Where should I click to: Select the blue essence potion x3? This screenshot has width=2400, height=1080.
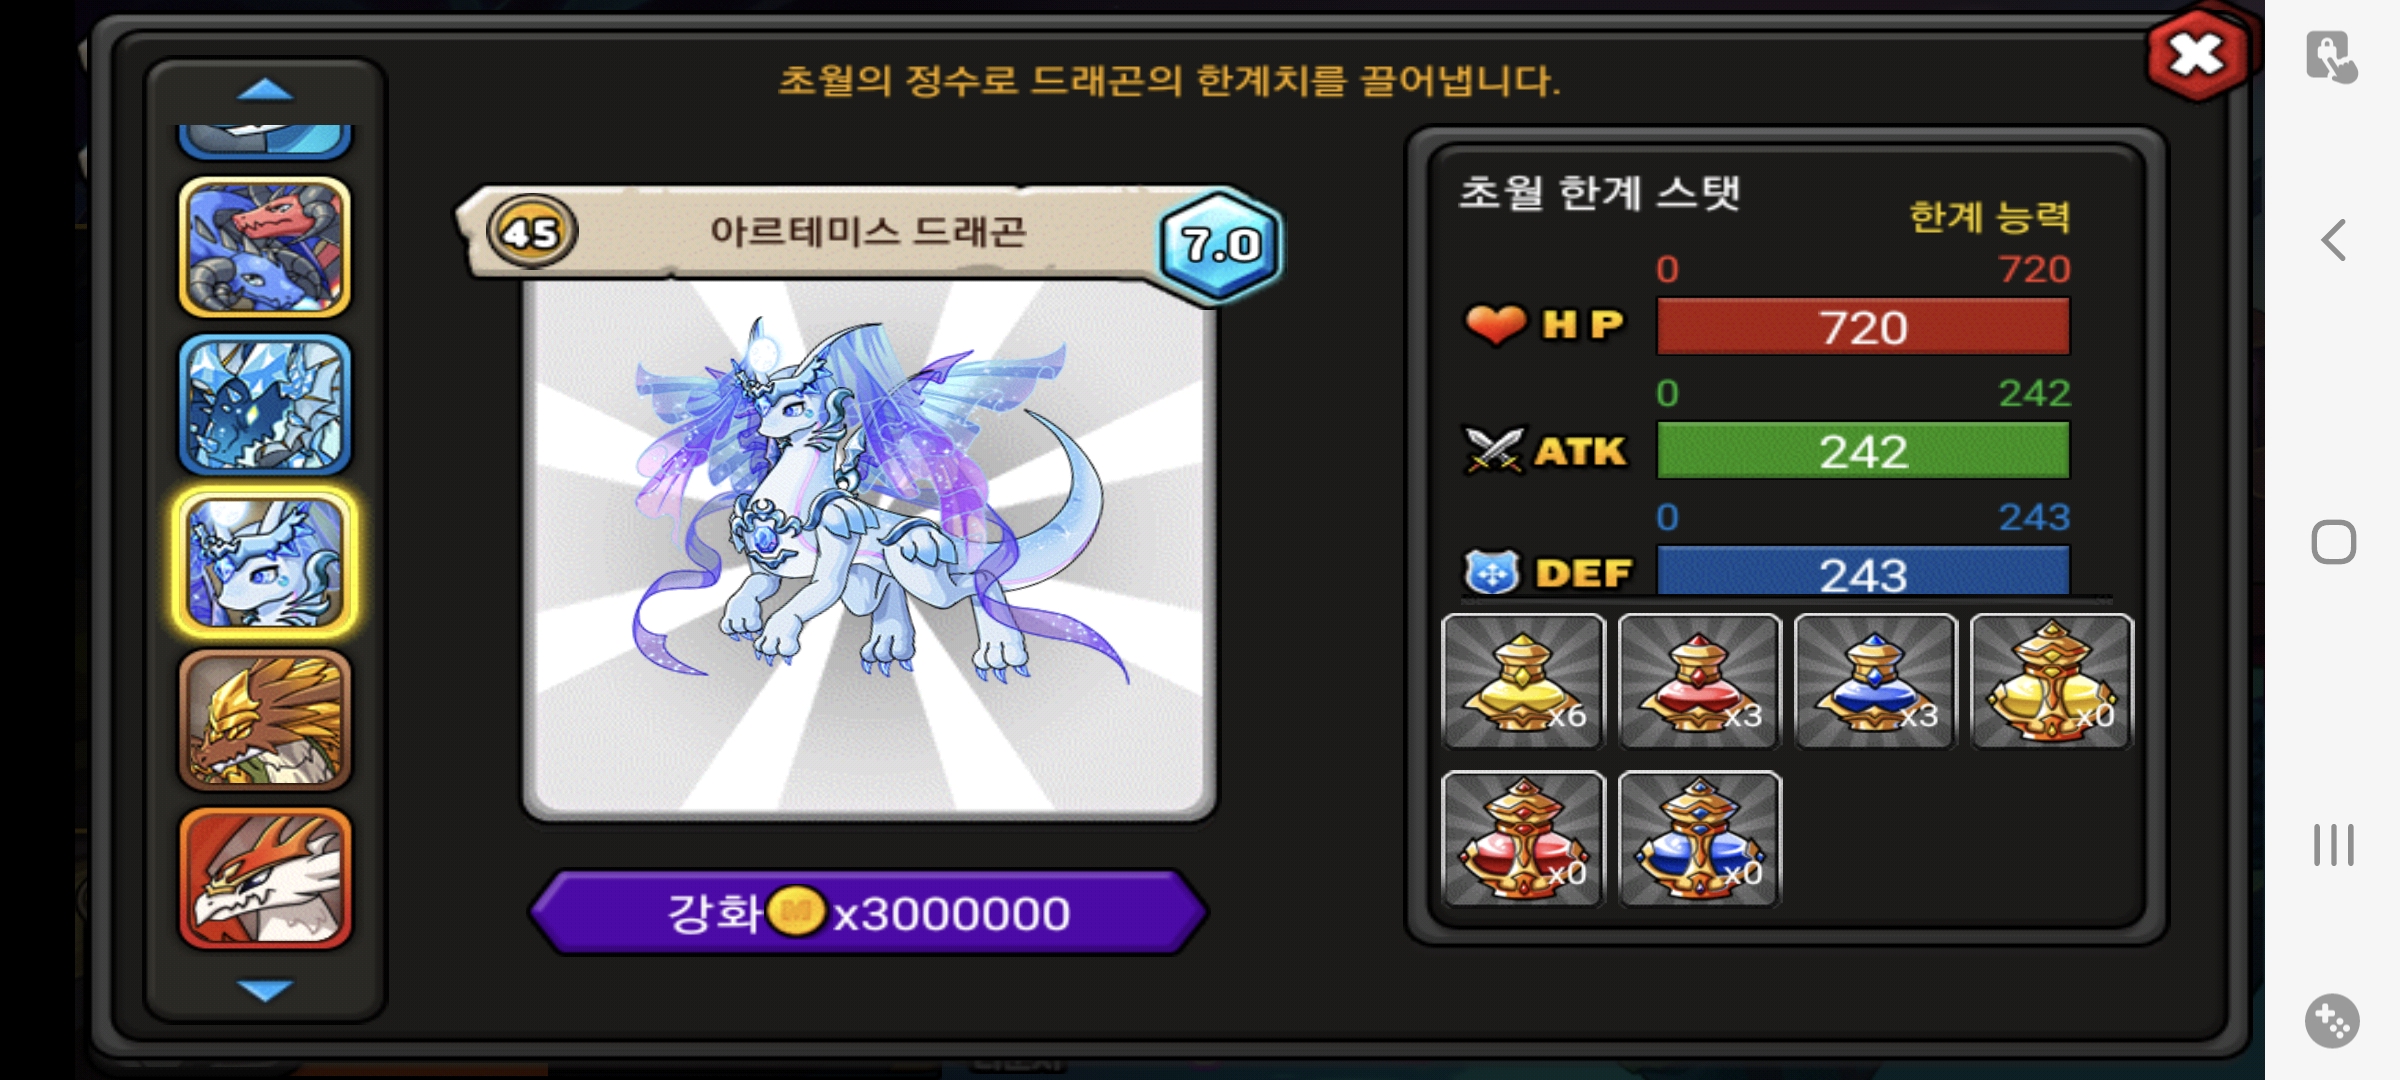pos(1875,681)
